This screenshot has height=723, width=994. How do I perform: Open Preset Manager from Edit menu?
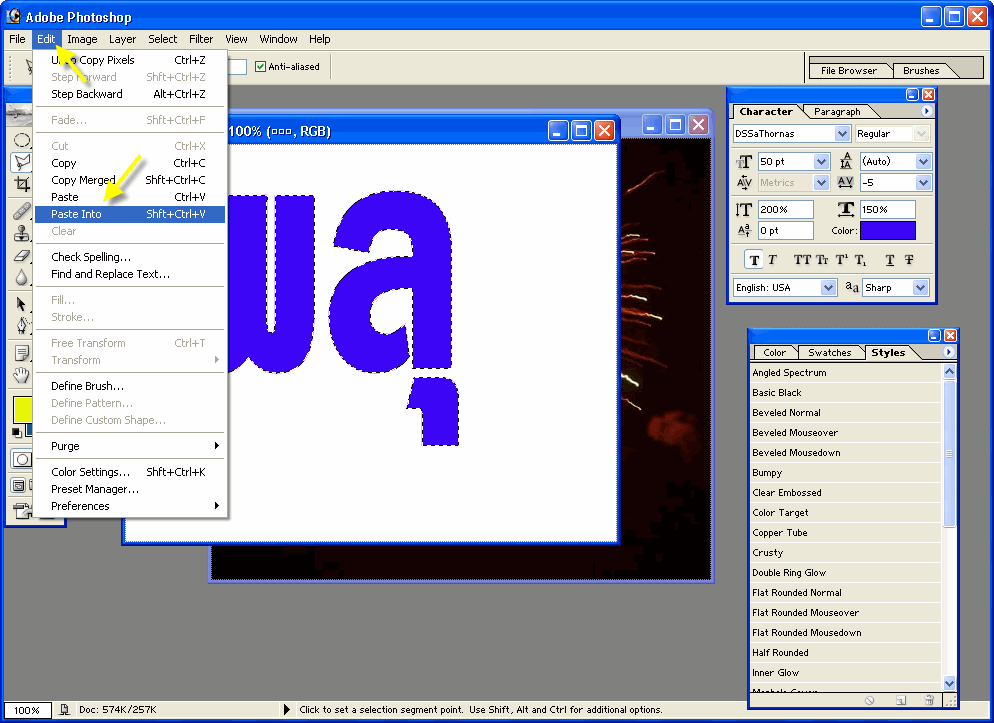pyautogui.click(x=130, y=489)
